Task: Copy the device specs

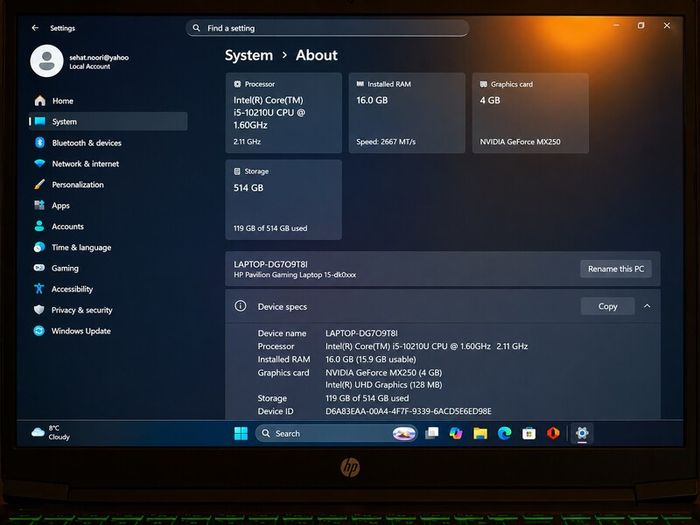Action: pyautogui.click(x=608, y=306)
